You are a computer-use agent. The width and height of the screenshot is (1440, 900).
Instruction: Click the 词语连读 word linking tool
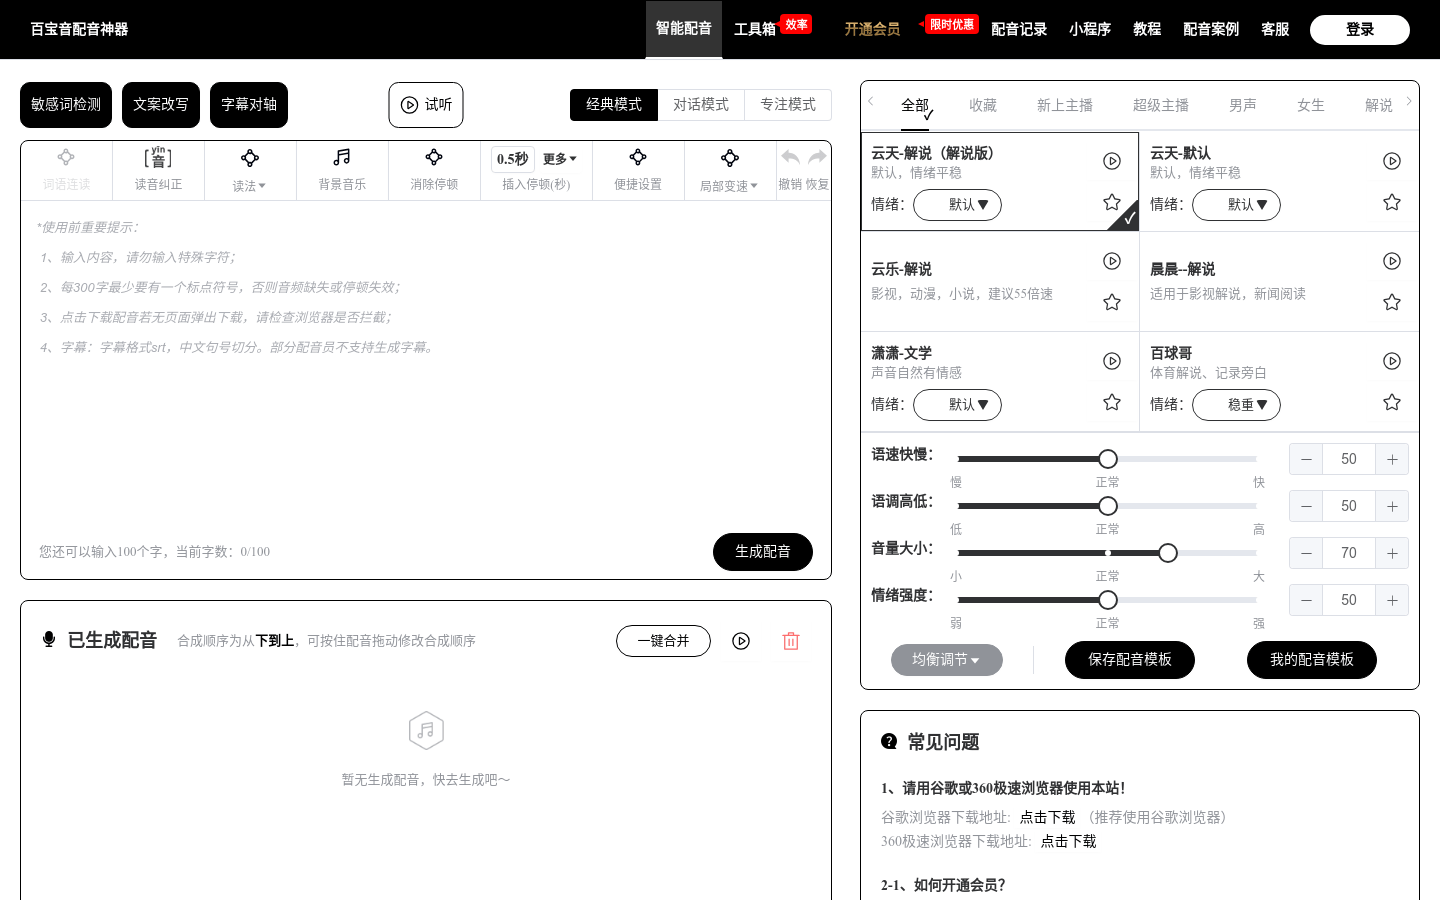[66, 170]
